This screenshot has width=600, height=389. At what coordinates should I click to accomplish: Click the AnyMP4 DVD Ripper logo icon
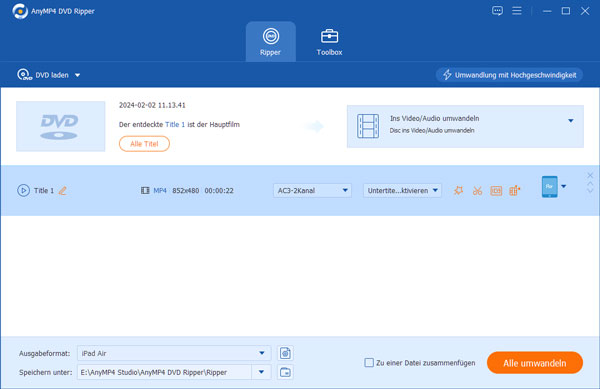(20, 11)
